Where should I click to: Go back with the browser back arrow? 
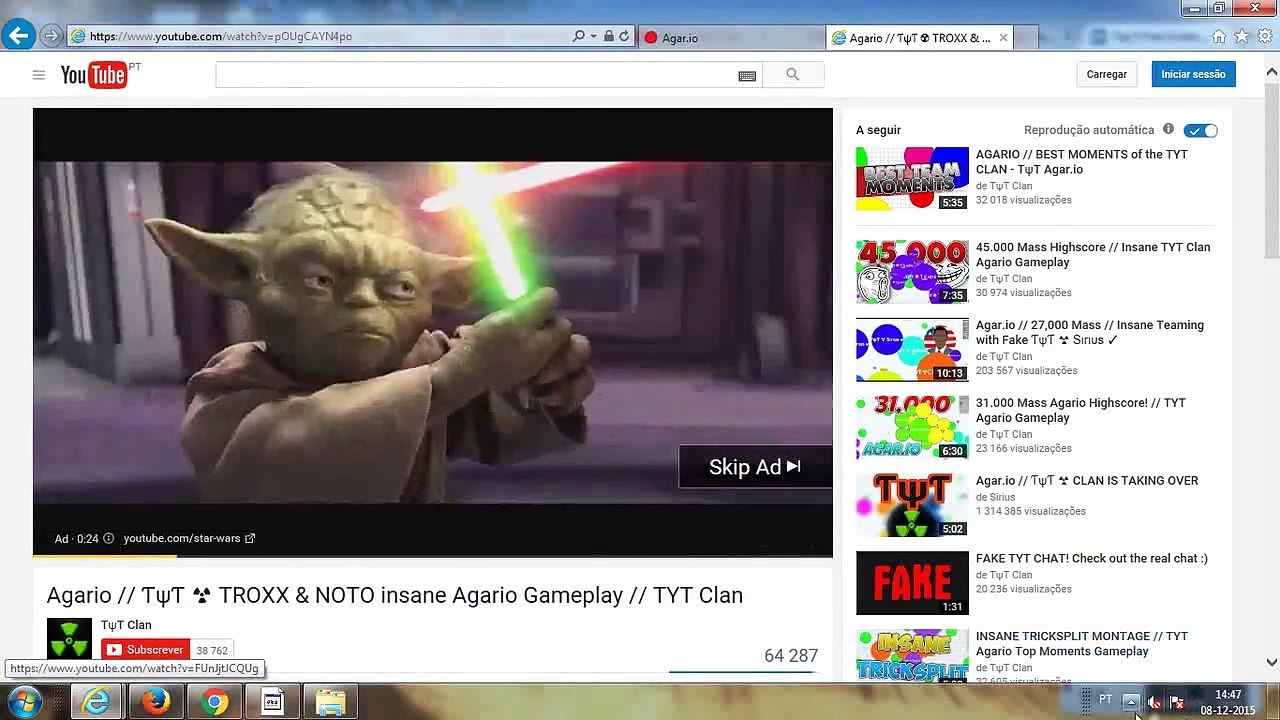18,36
